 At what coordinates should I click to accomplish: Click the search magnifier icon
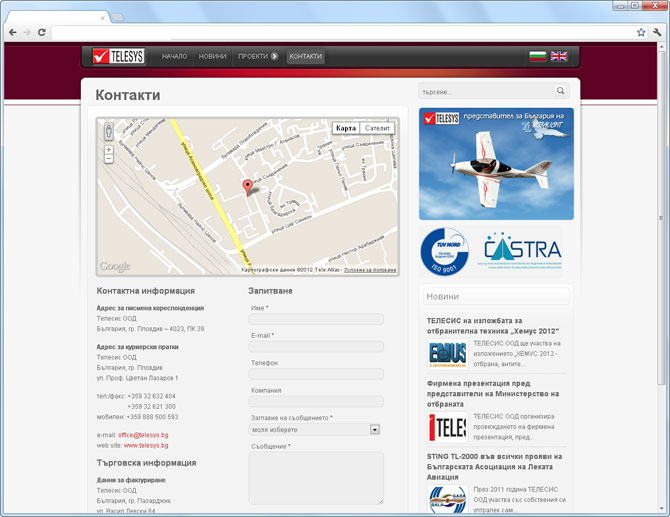click(x=561, y=91)
